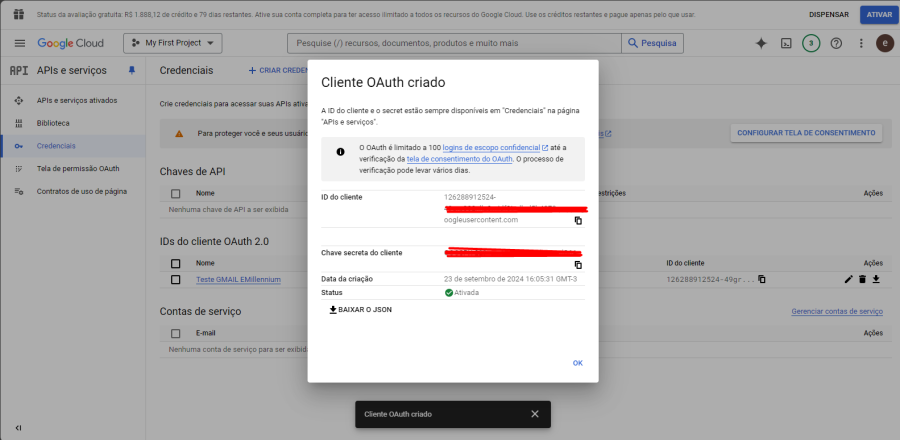Image resolution: width=900 pixels, height=440 pixels.
Task: Click the green Ativada status icon
Action: 449,293
